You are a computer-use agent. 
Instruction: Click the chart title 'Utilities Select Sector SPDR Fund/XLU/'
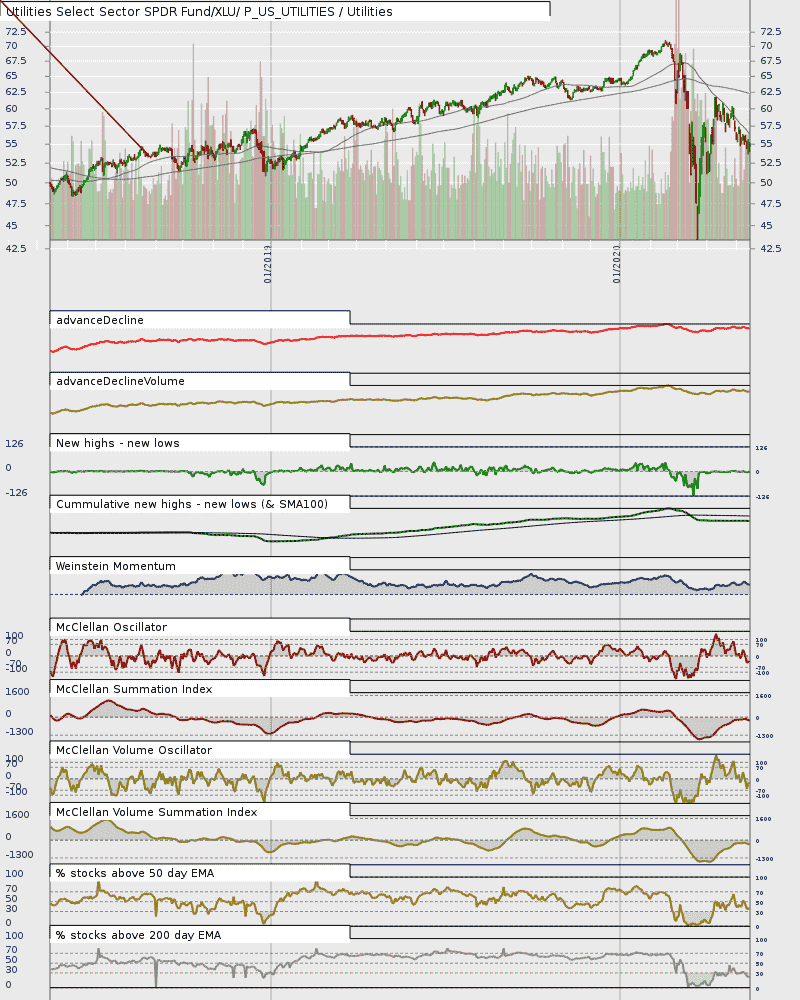[121, 11]
